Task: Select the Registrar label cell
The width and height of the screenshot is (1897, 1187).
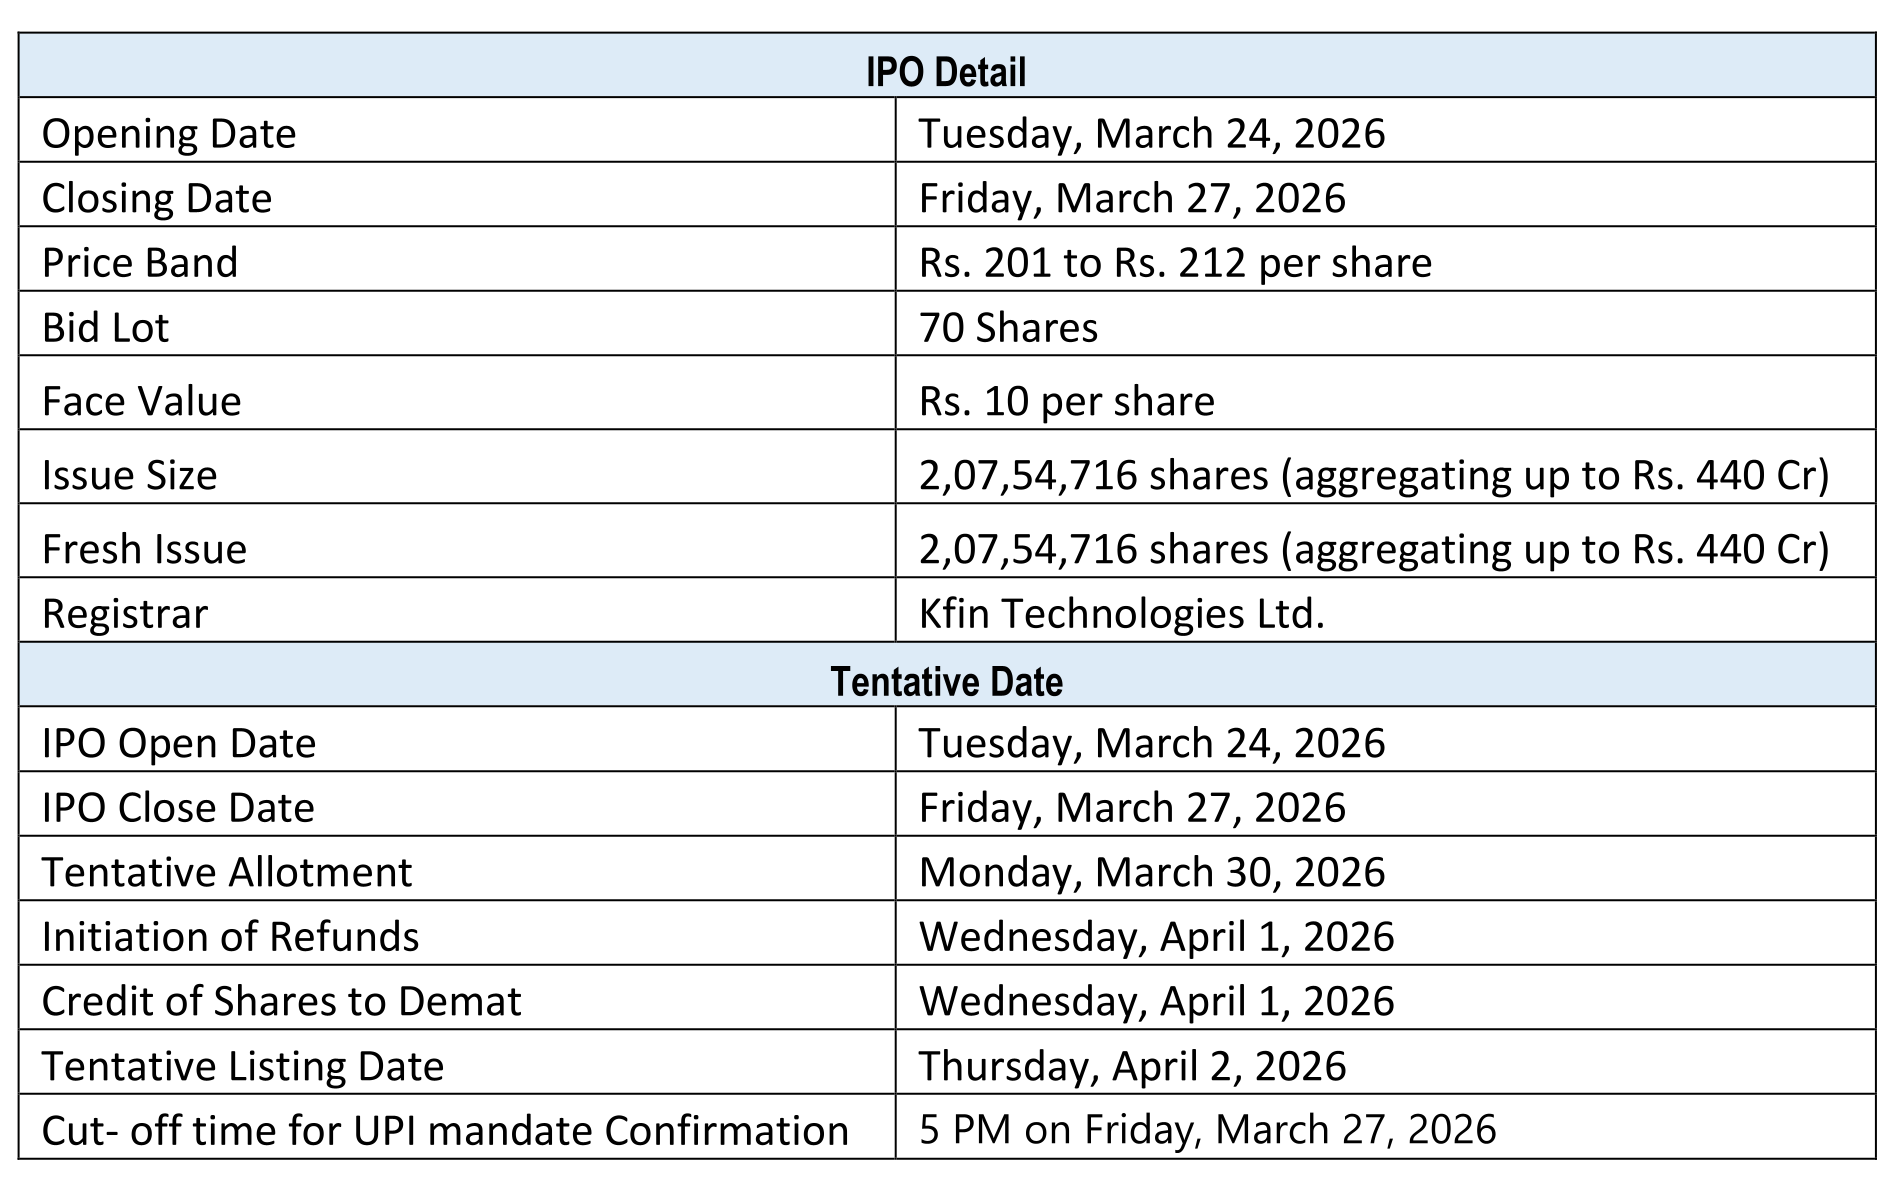Action: (125, 614)
